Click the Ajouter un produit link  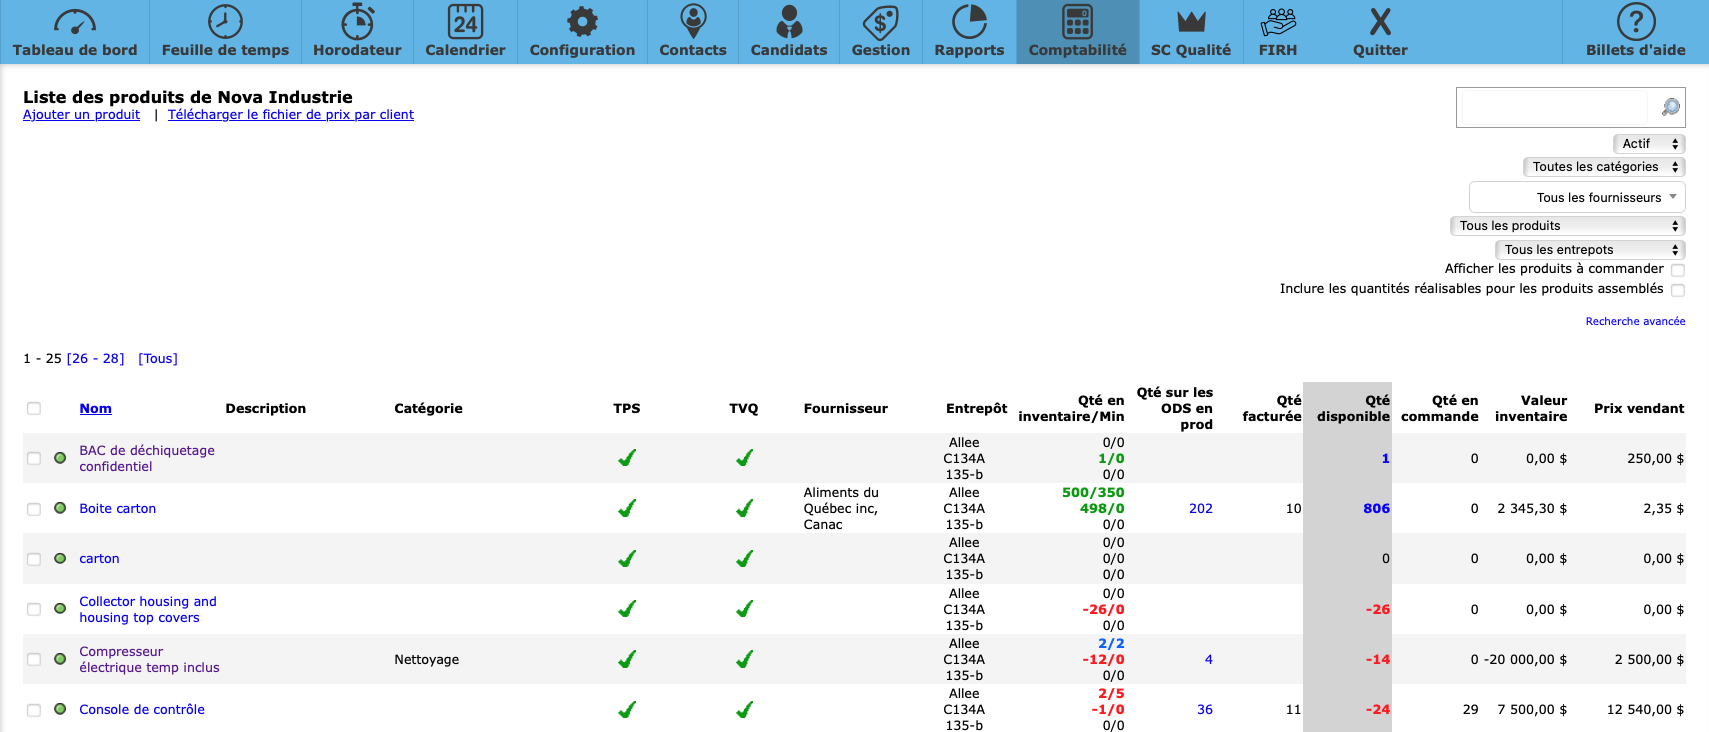point(81,115)
